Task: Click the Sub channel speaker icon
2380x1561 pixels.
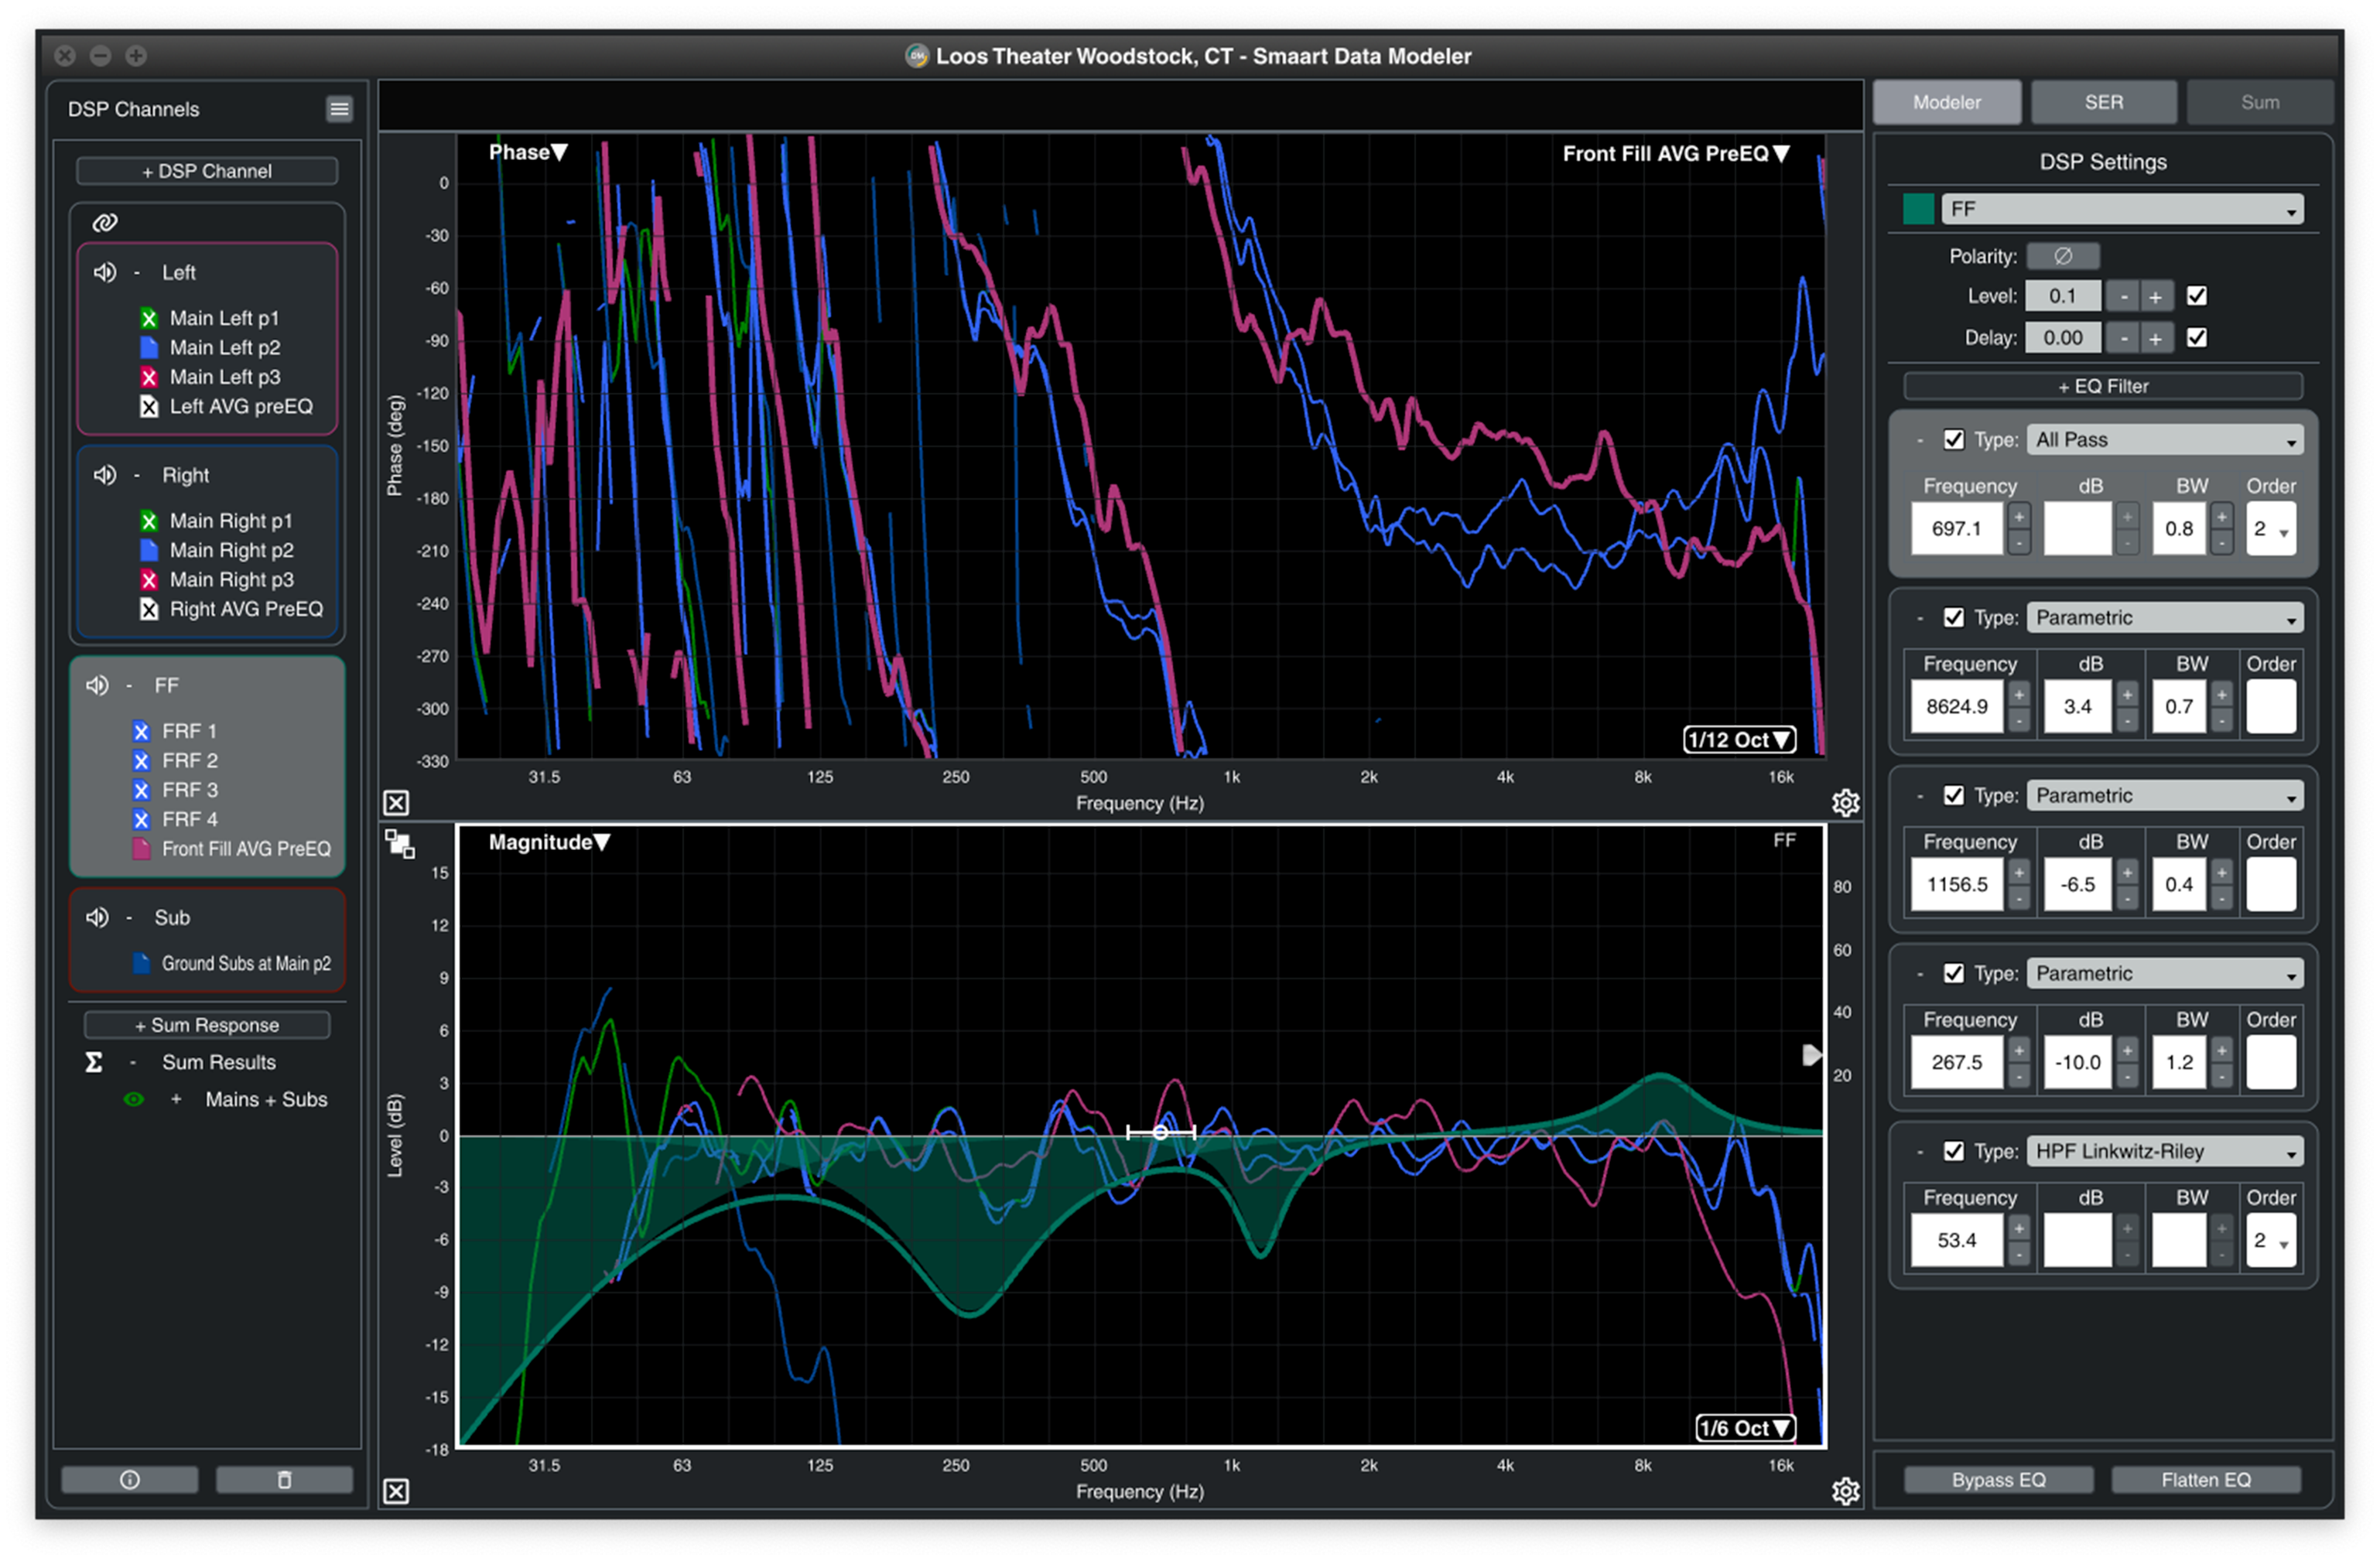Action: pos(97,917)
